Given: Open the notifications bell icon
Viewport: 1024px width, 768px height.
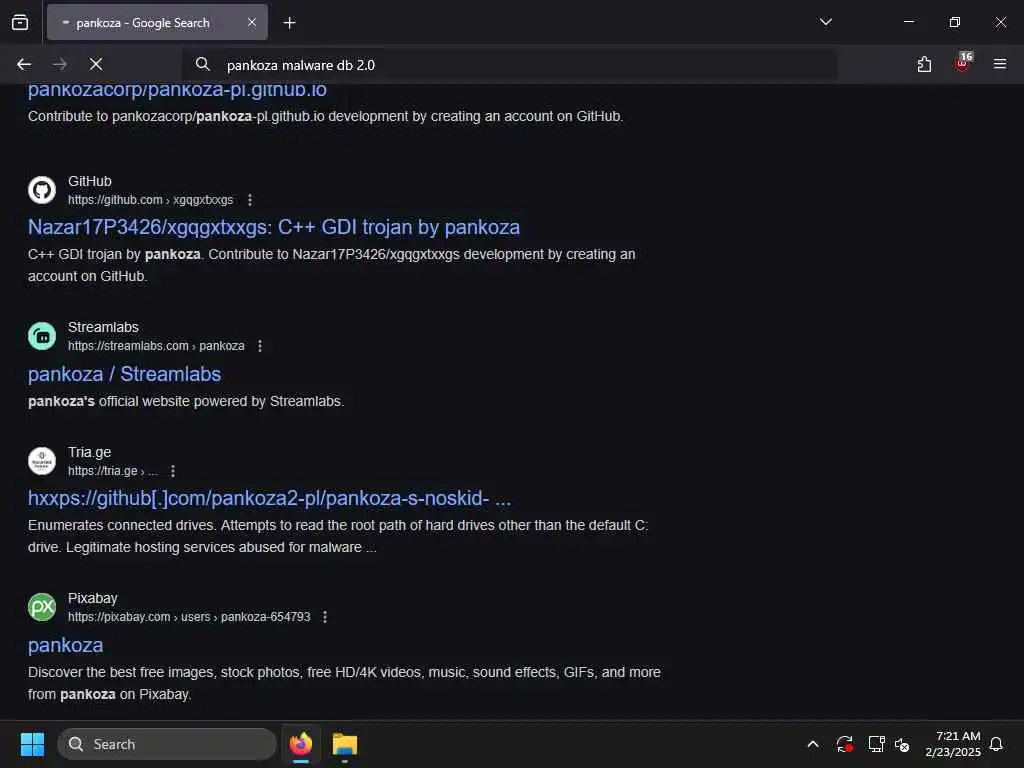Looking at the screenshot, I should pyautogui.click(x=997, y=744).
